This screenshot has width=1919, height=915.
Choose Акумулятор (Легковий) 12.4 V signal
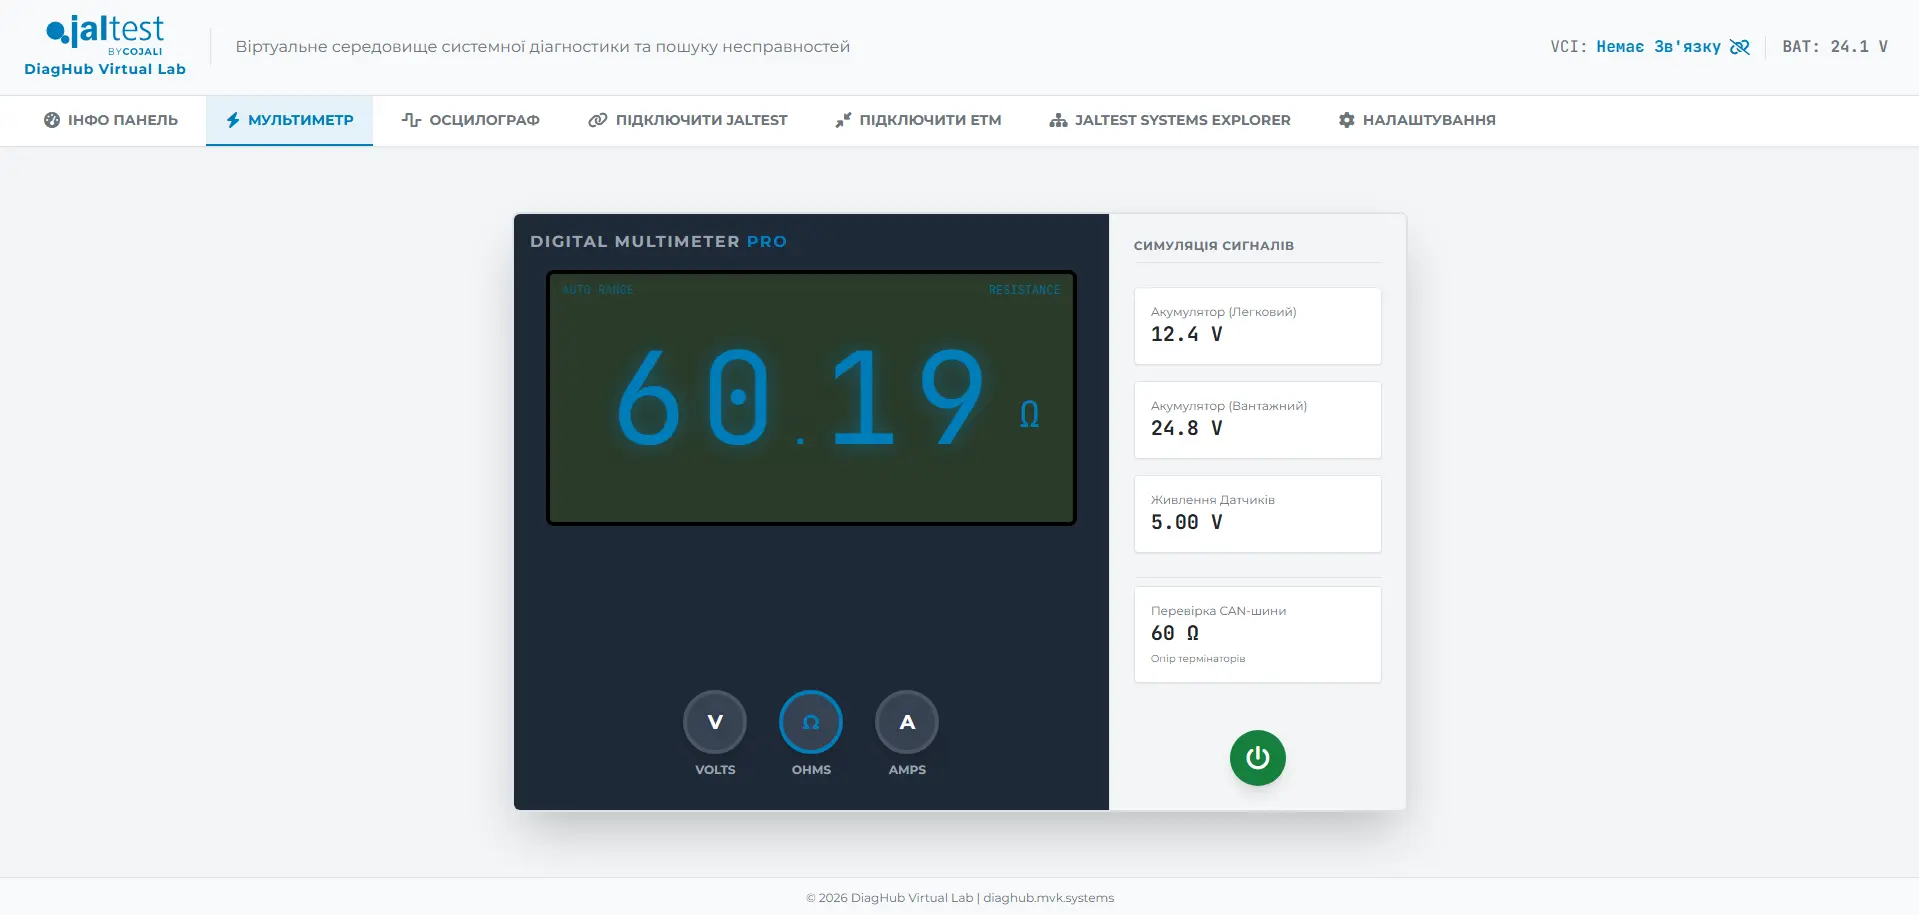click(1258, 326)
